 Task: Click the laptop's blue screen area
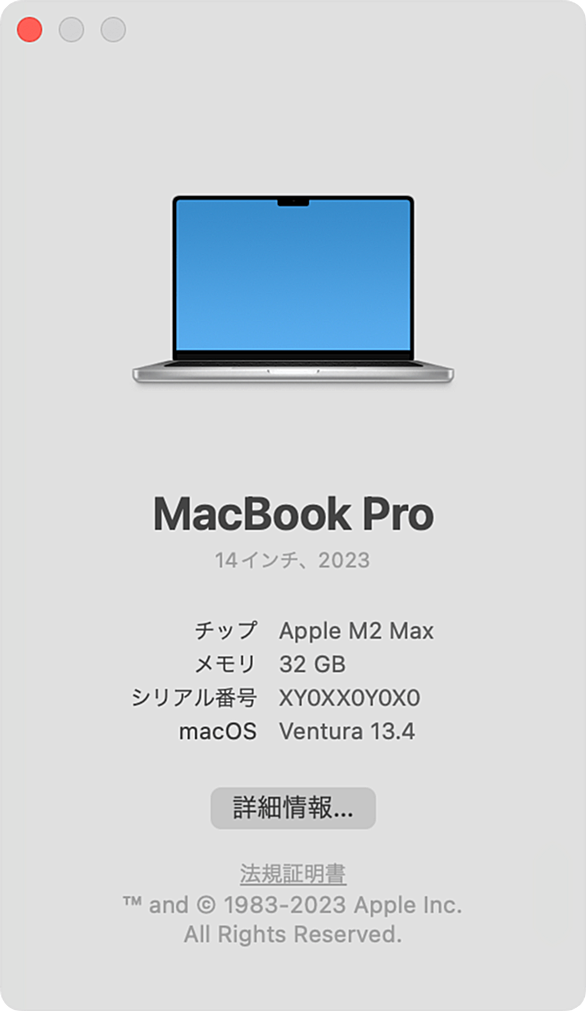[x=293, y=276]
